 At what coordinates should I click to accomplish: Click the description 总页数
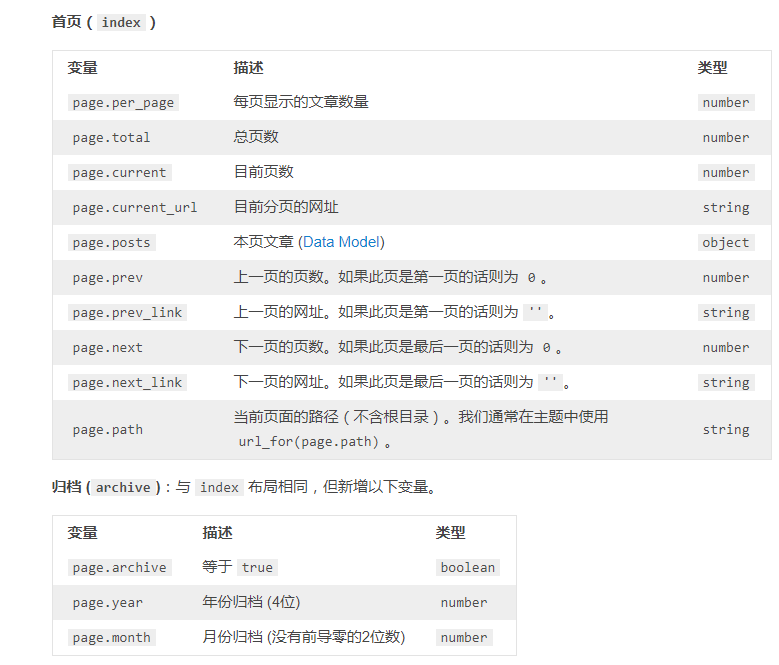(x=256, y=137)
